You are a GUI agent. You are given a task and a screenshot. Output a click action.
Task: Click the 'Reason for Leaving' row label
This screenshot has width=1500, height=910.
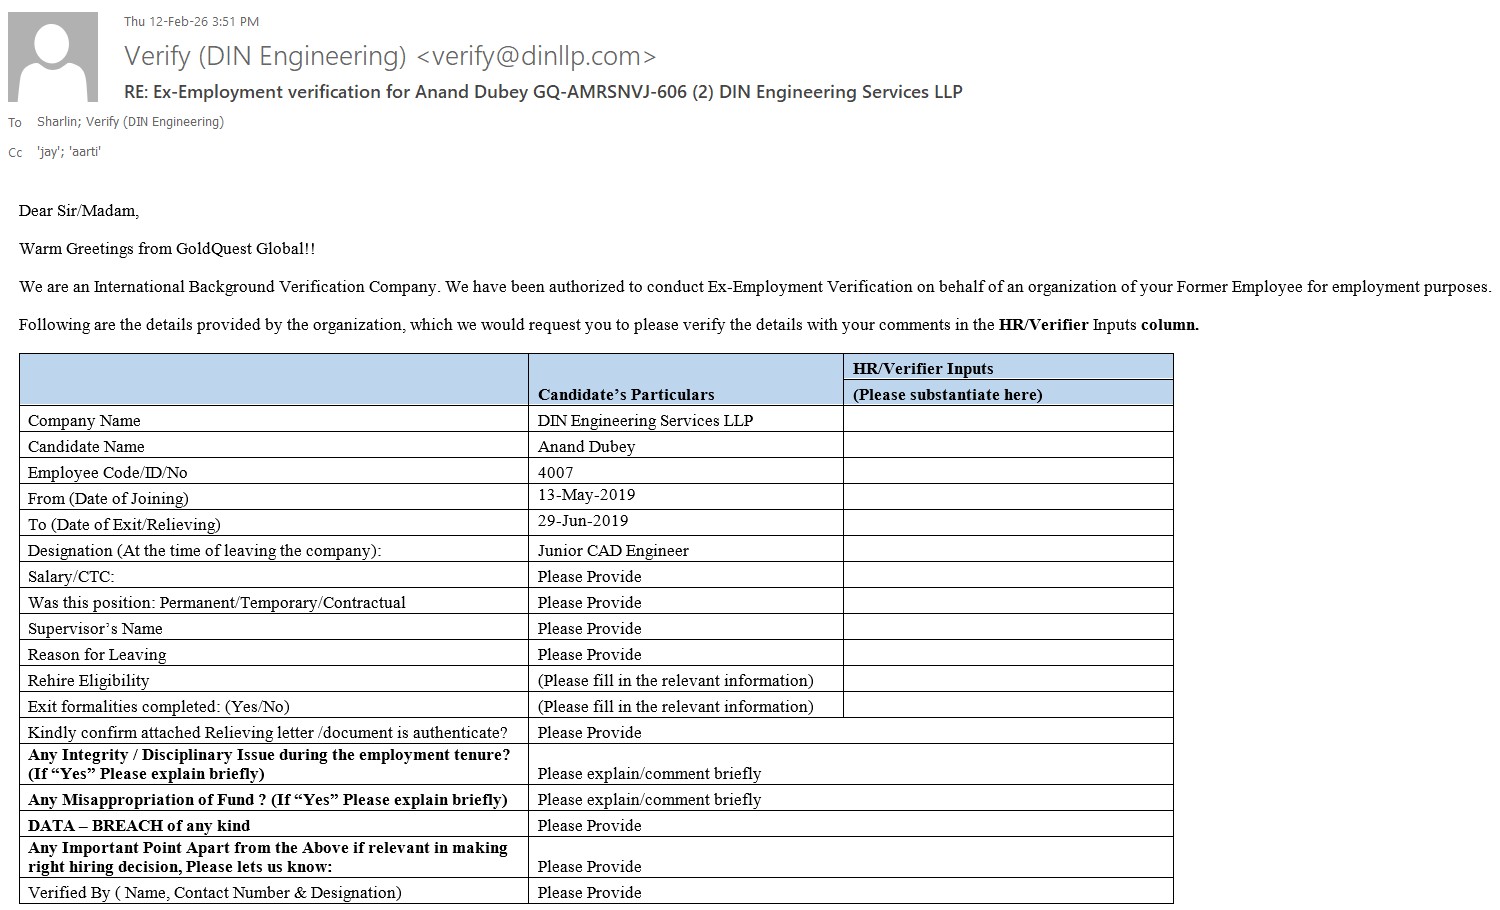97,654
